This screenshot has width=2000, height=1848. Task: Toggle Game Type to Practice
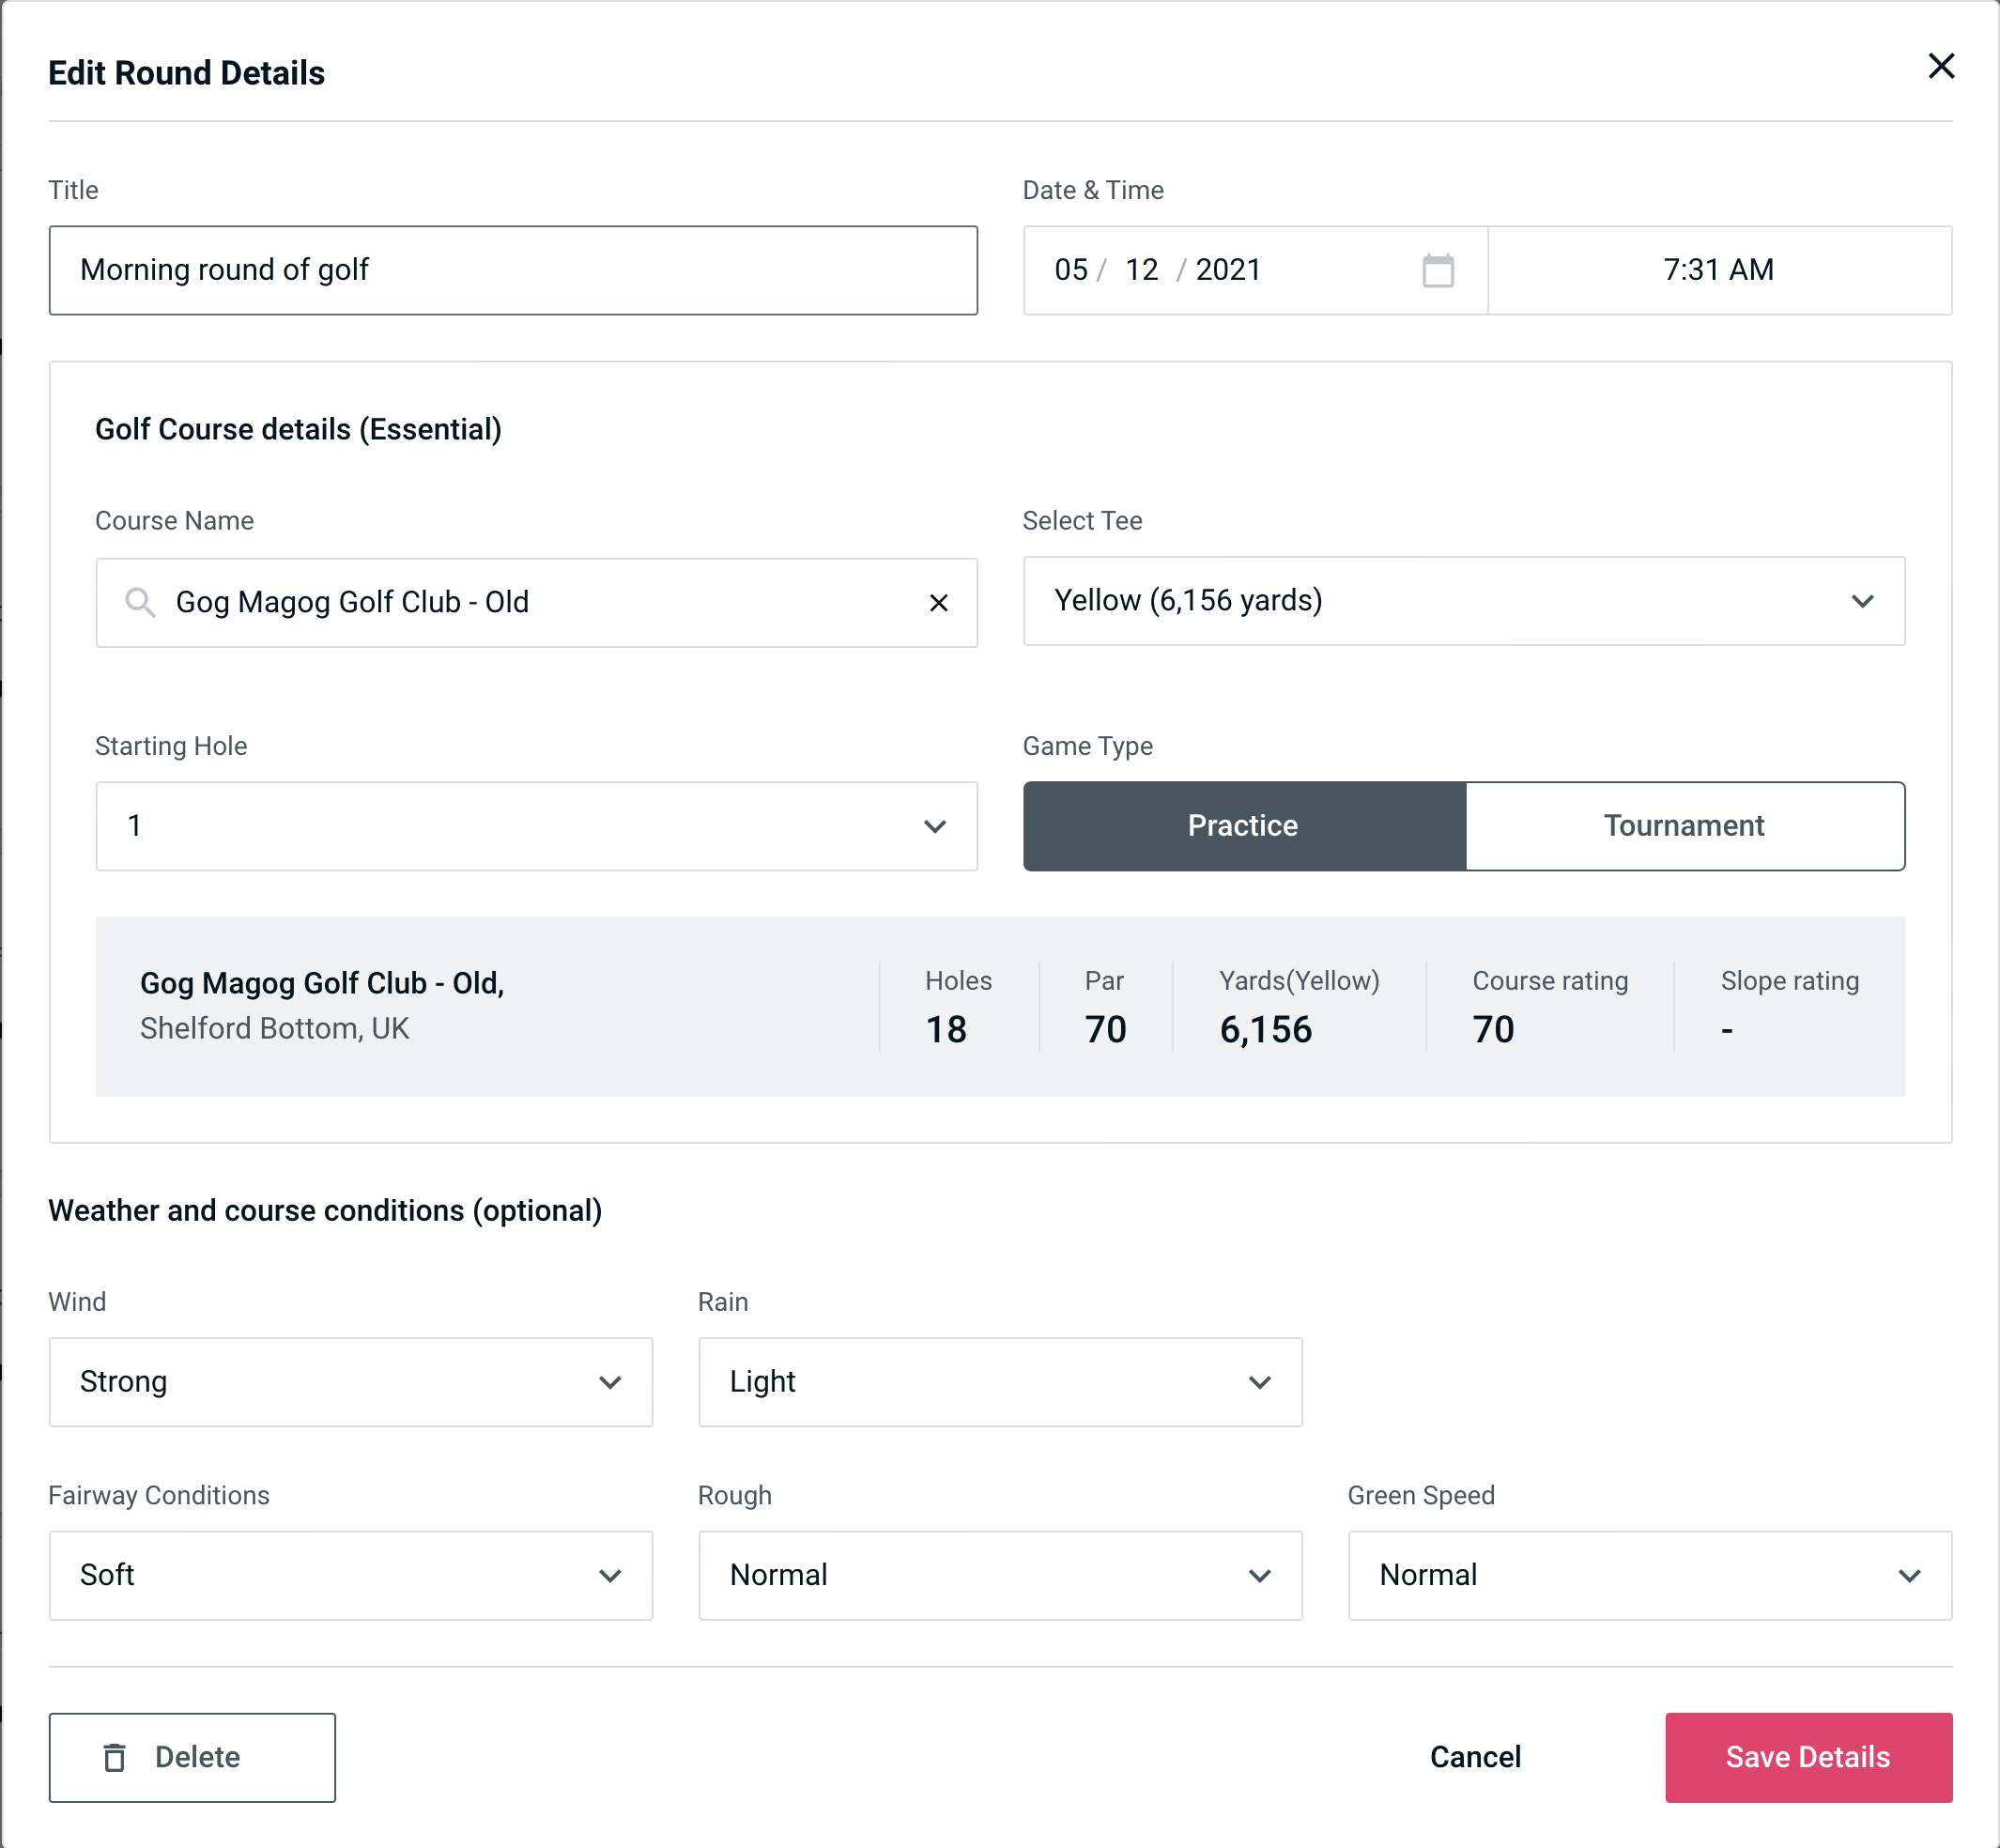point(1244,825)
